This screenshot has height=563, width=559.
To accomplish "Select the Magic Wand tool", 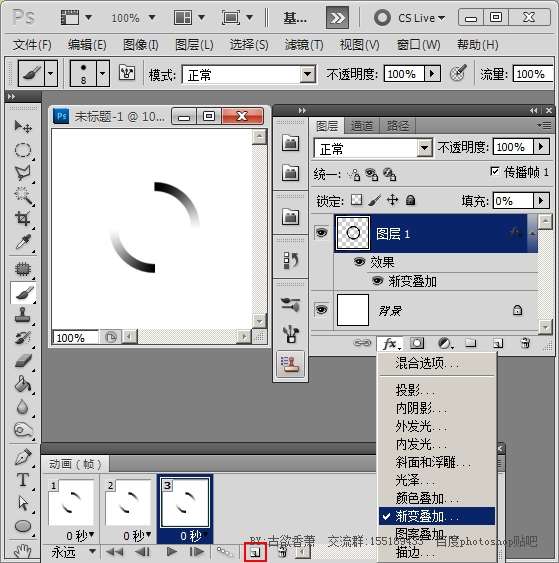I will [23, 195].
